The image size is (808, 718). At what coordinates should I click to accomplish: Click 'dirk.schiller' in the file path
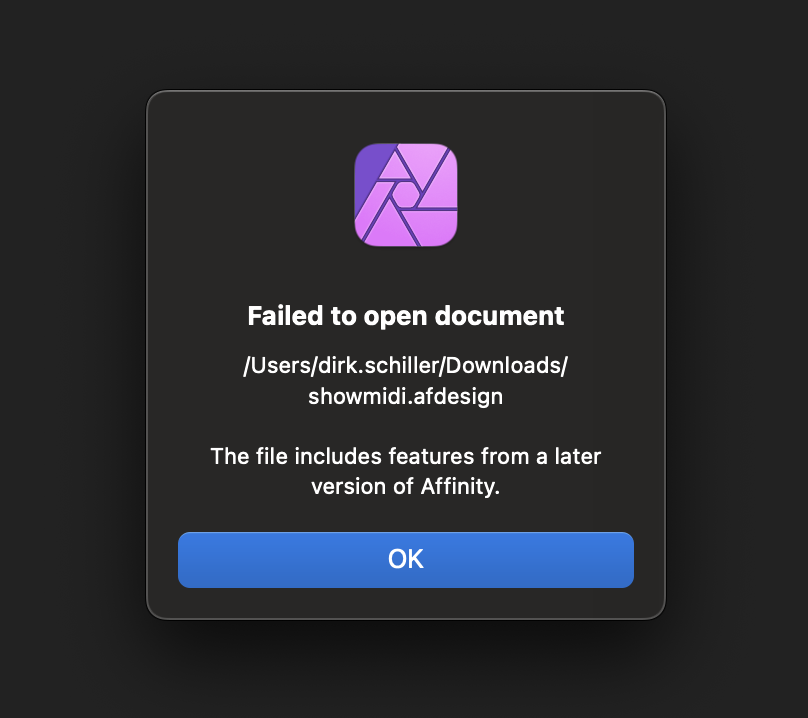tap(378, 365)
